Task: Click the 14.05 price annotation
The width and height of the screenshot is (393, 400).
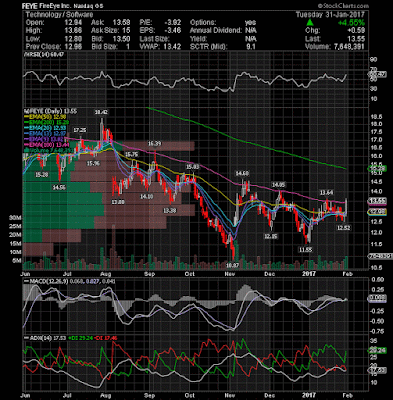Action: click(x=278, y=184)
